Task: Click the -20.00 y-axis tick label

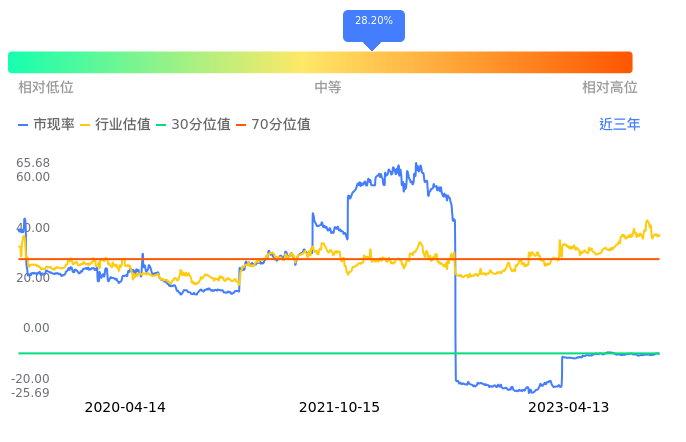Action: click(x=32, y=379)
